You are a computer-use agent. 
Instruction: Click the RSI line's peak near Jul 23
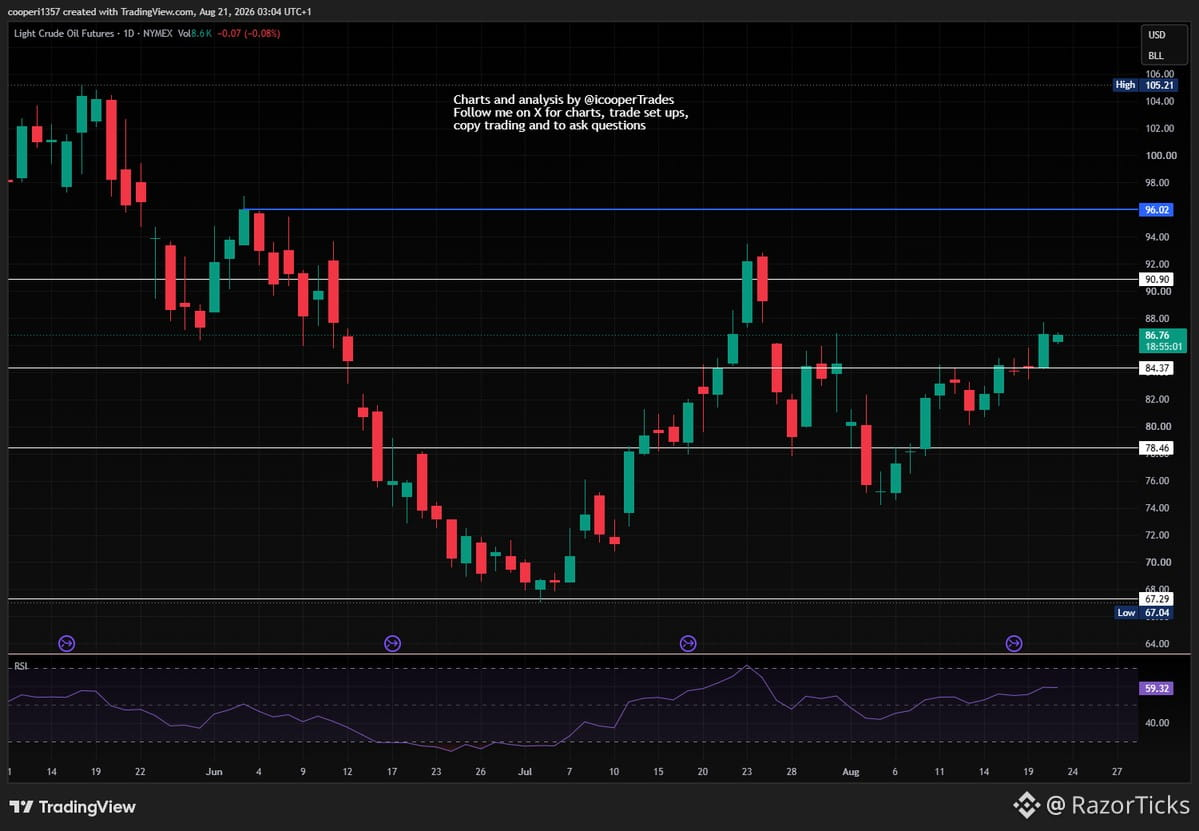click(747, 666)
